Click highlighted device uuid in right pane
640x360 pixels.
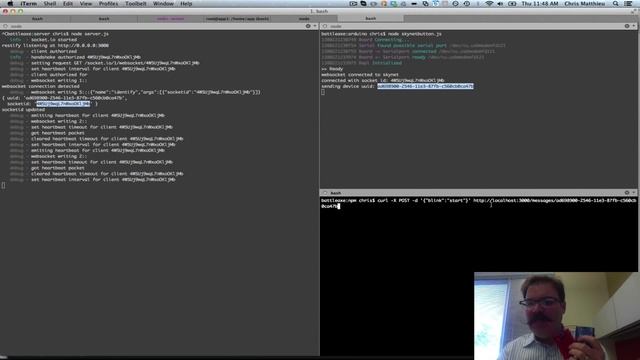coord(425,86)
